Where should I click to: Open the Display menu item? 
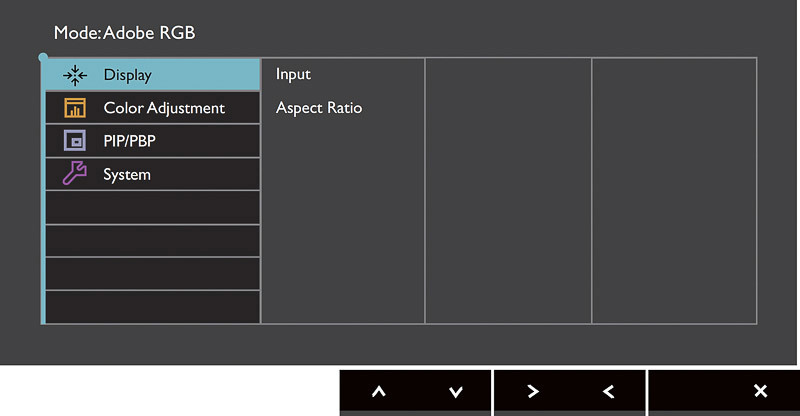pyautogui.click(x=153, y=75)
